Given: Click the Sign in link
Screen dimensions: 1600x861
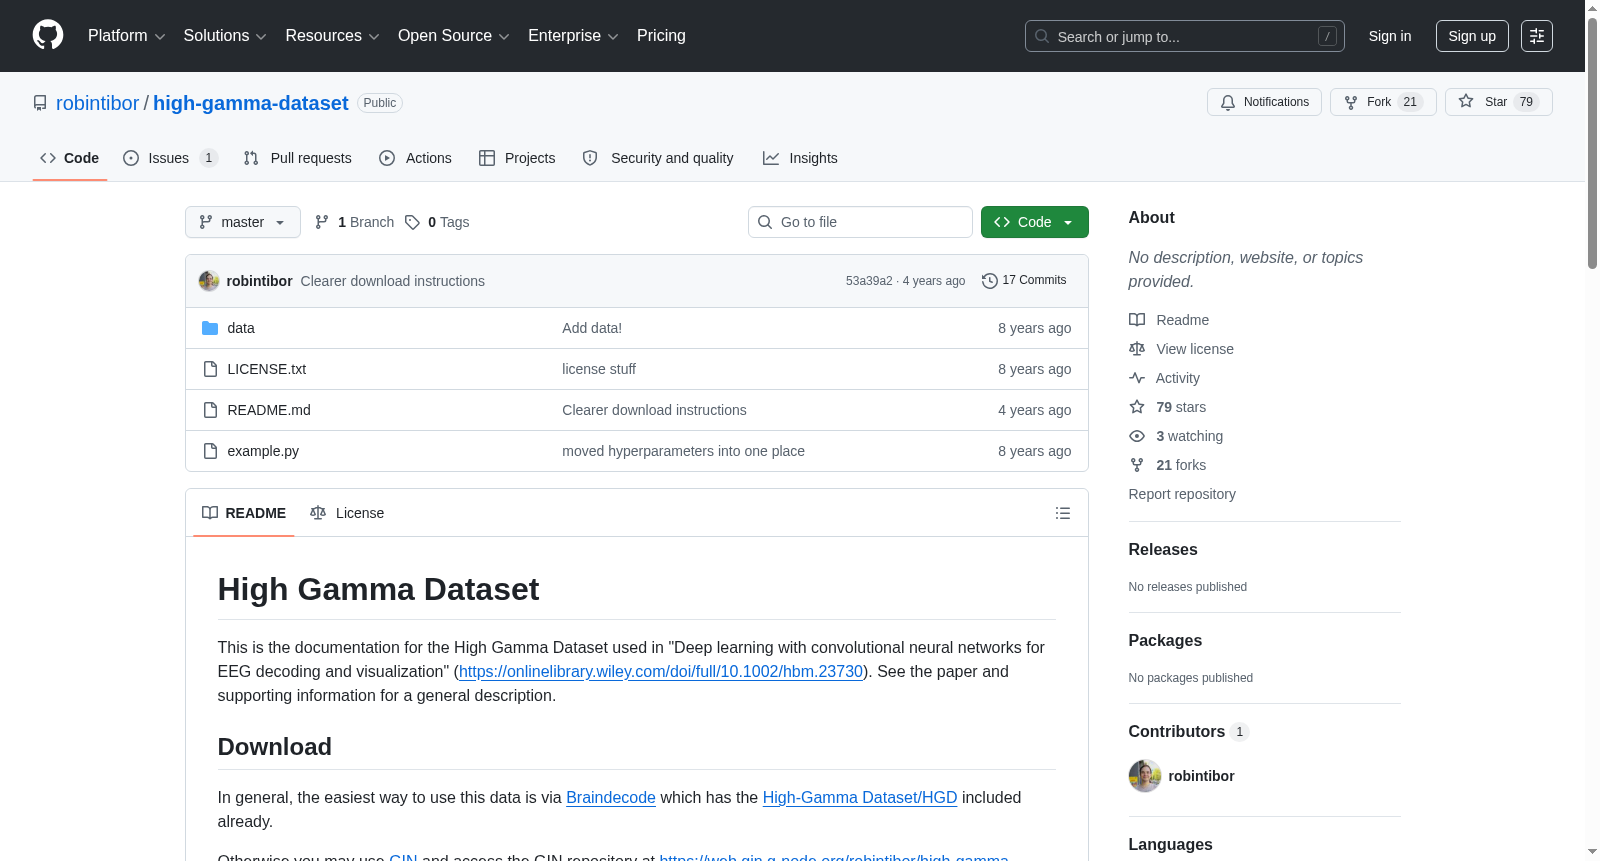Looking at the screenshot, I should 1390,36.
